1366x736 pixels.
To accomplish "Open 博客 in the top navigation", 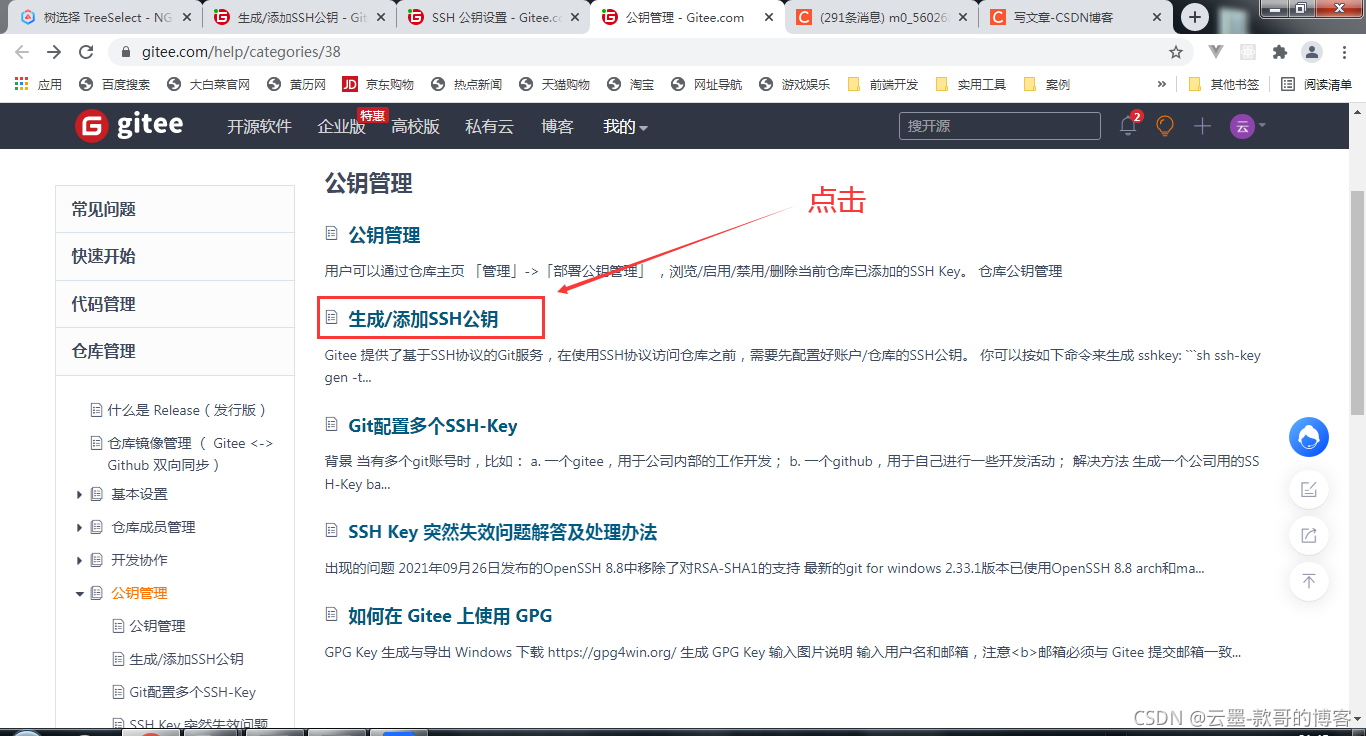I will 557,127.
